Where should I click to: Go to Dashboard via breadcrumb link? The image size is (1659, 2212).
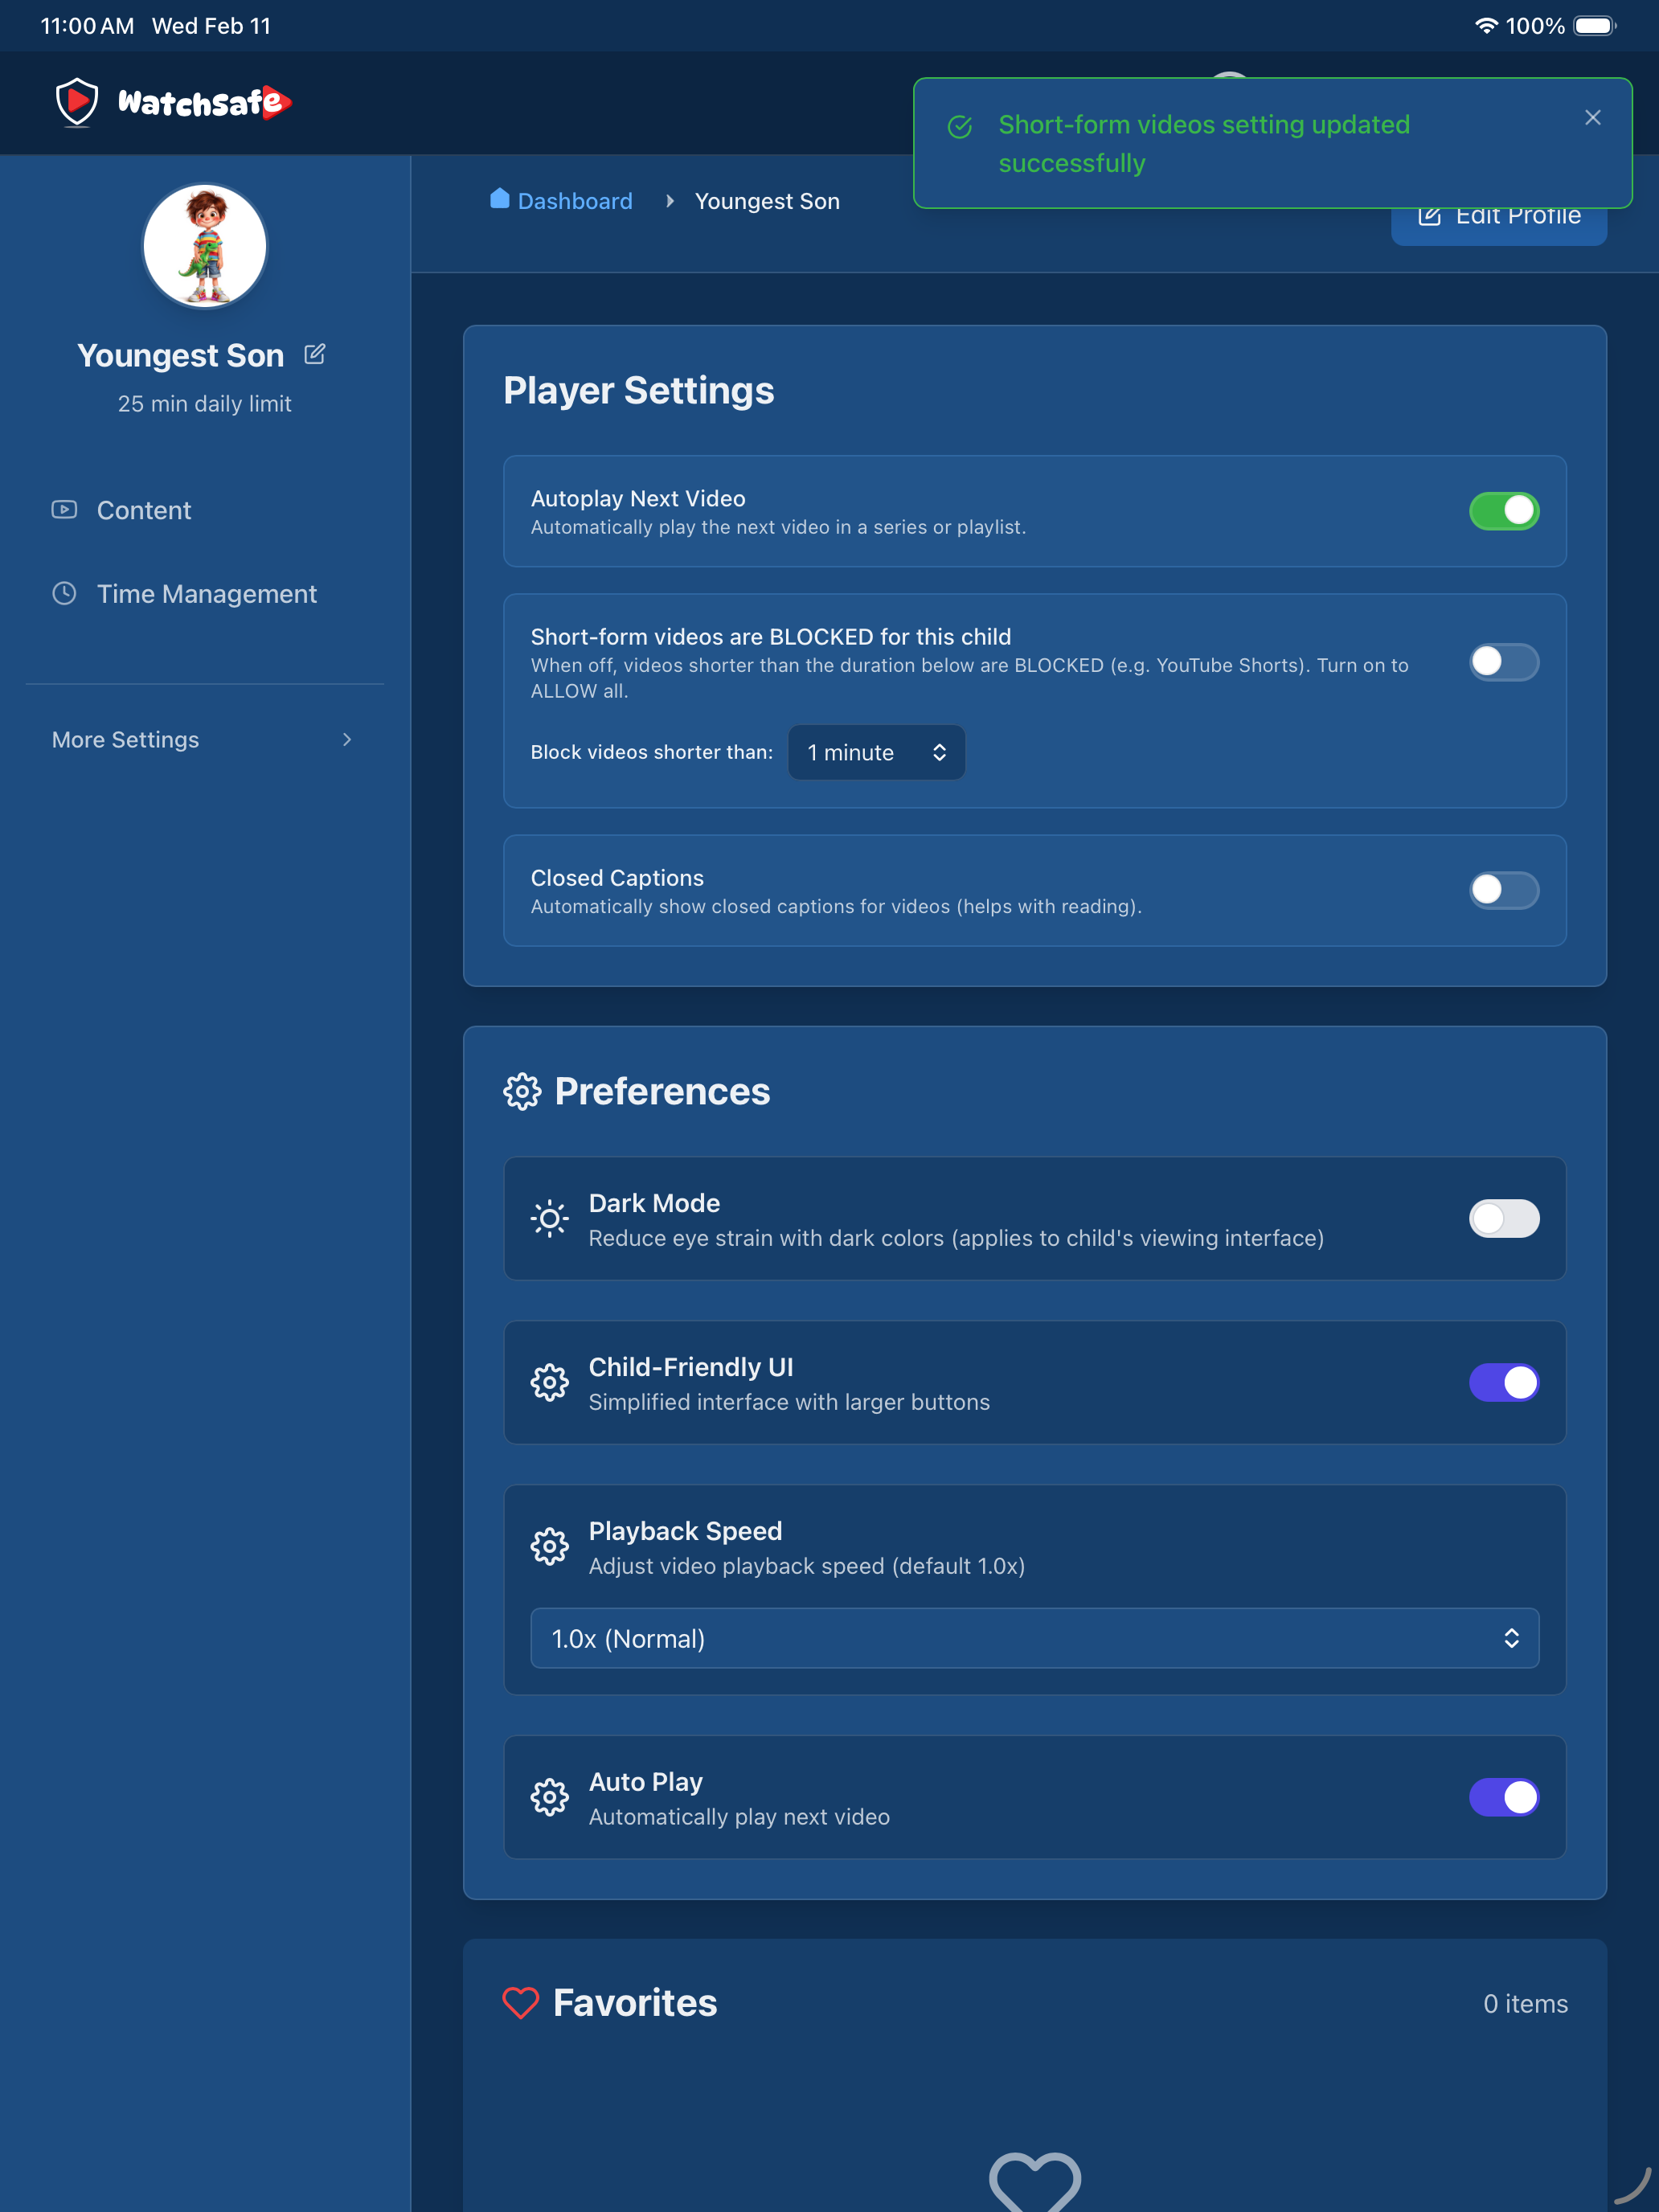pos(562,201)
